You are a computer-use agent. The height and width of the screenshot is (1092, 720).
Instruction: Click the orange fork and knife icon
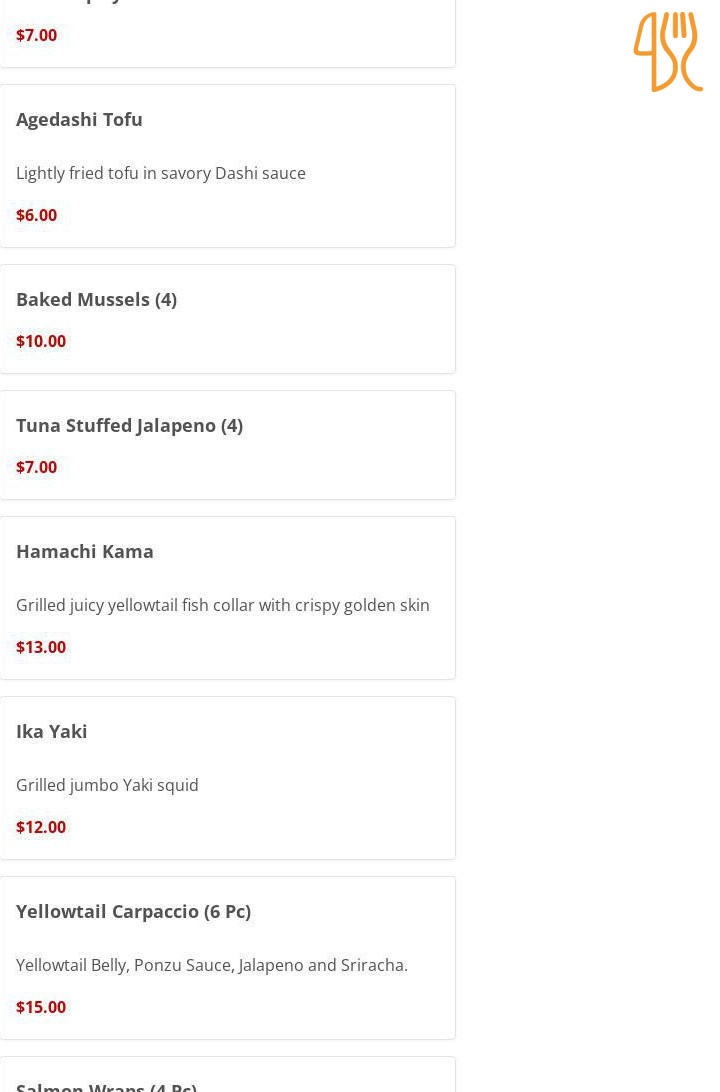(x=667, y=52)
